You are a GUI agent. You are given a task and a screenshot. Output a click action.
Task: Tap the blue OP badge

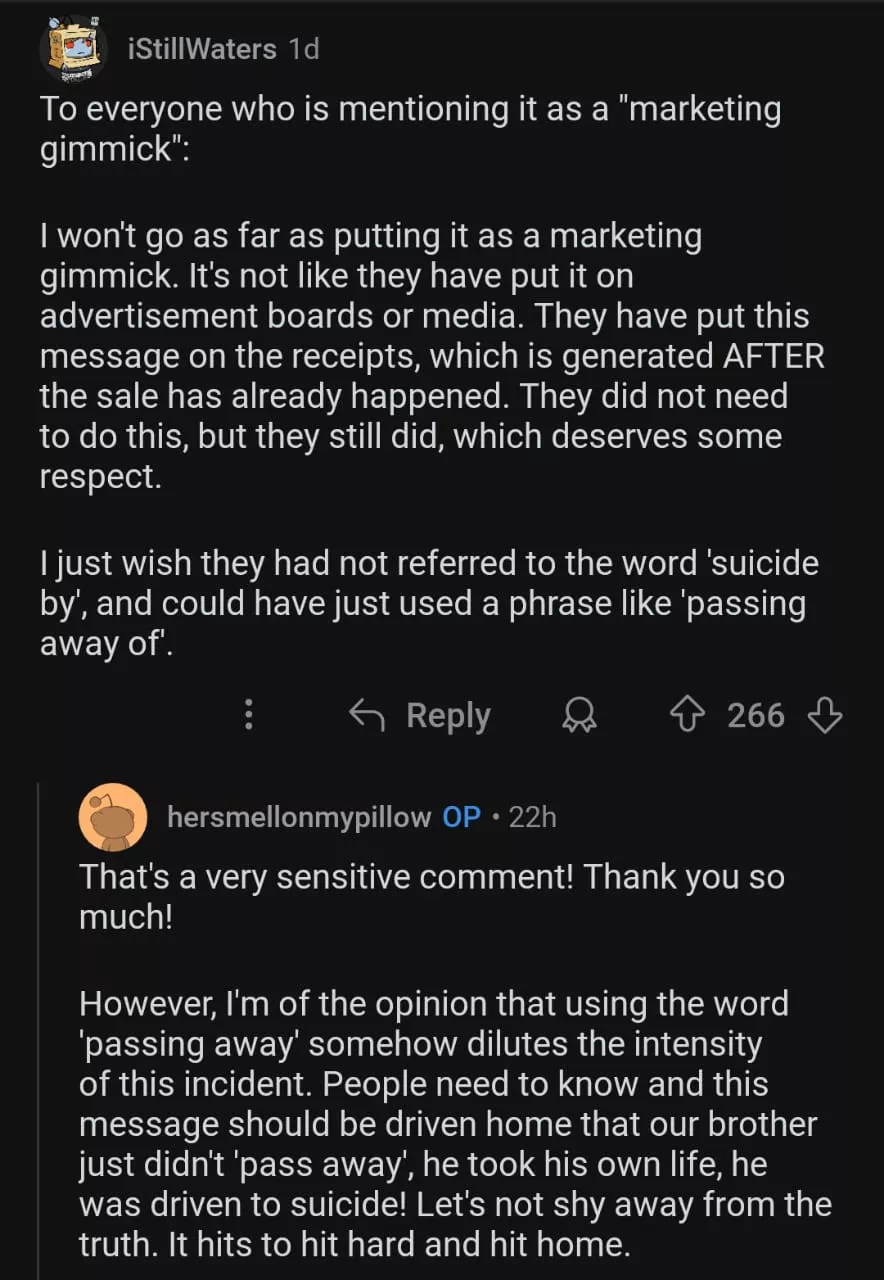[x=461, y=817]
